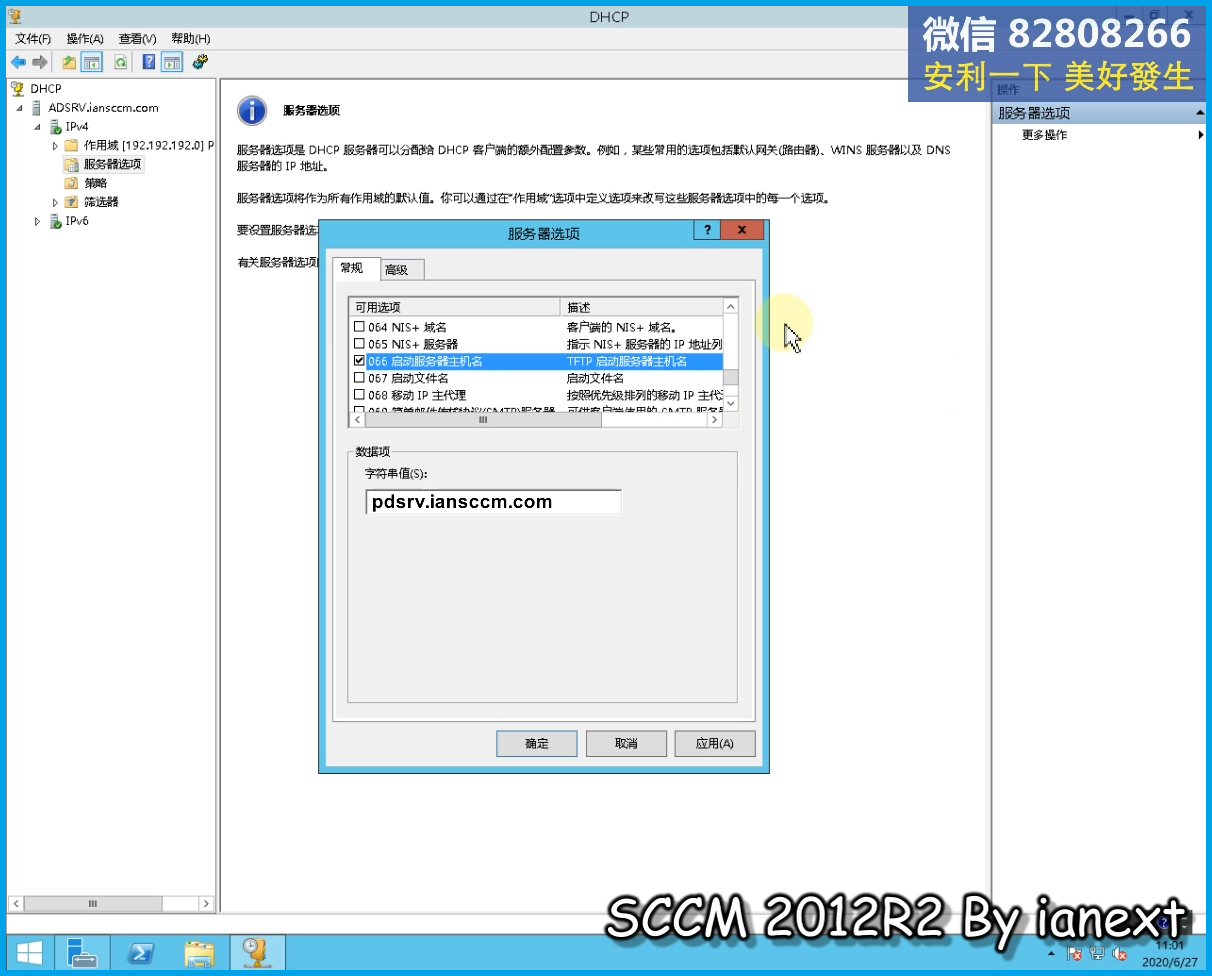The width and height of the screenshot is (1212, 976).
Task: Open Server Manager from the taskbar
Action: (82, 953)
